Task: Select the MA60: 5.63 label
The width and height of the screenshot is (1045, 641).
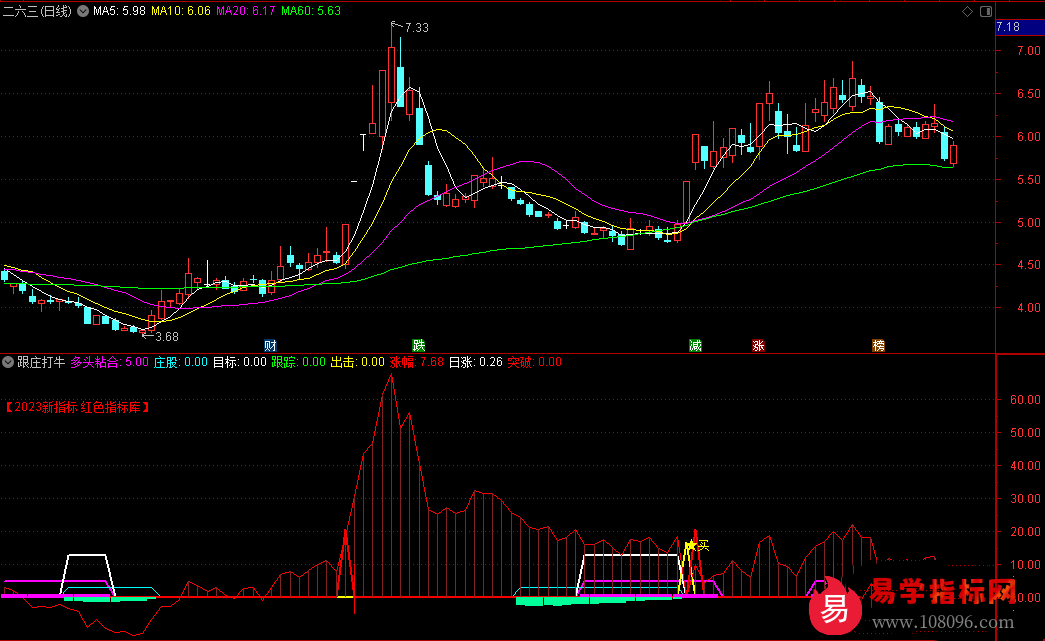Action: (x=311, y=11)
